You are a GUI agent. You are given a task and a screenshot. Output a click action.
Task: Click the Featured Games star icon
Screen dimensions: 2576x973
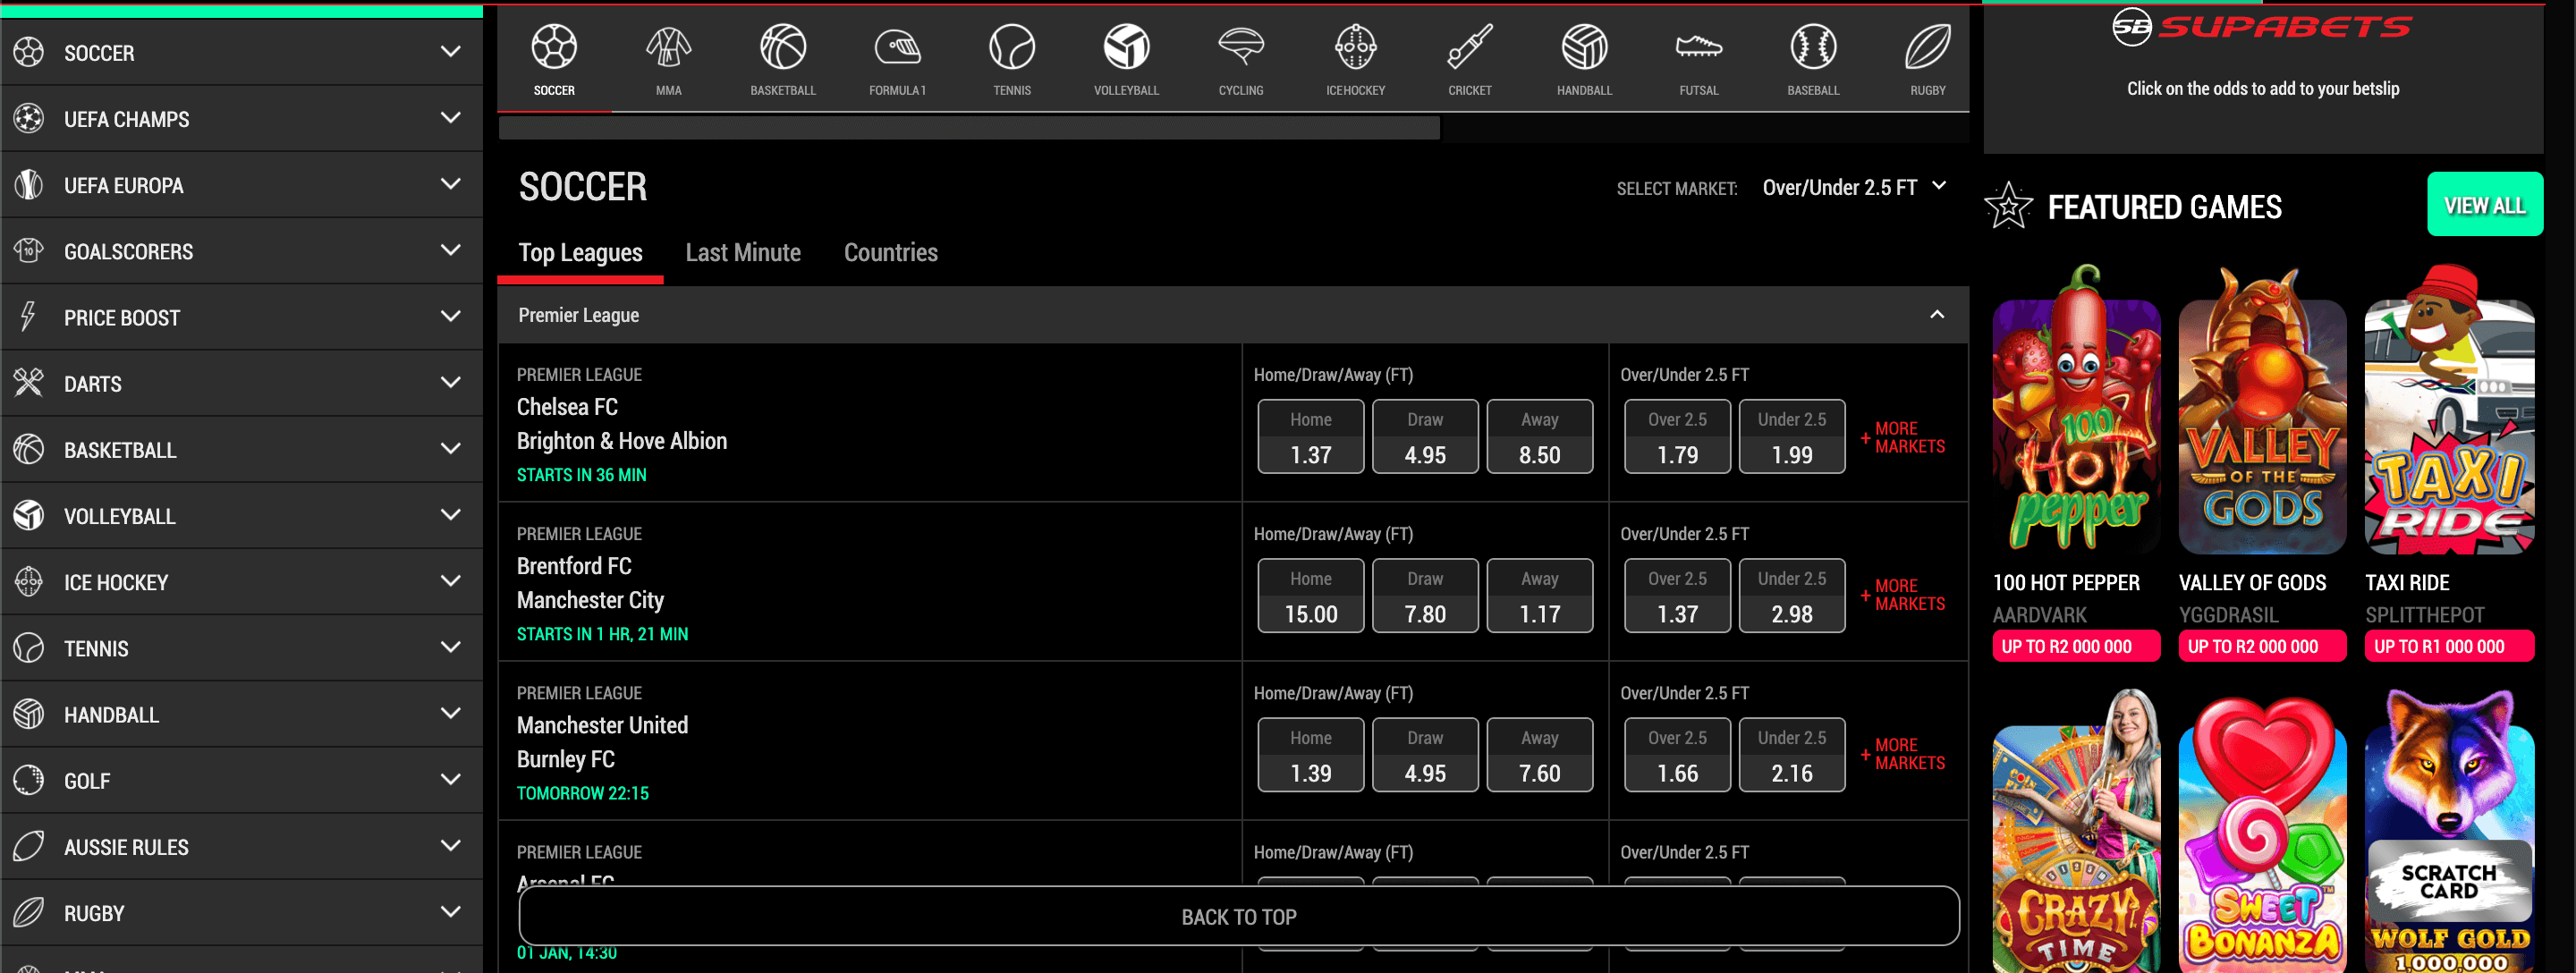2009,207
